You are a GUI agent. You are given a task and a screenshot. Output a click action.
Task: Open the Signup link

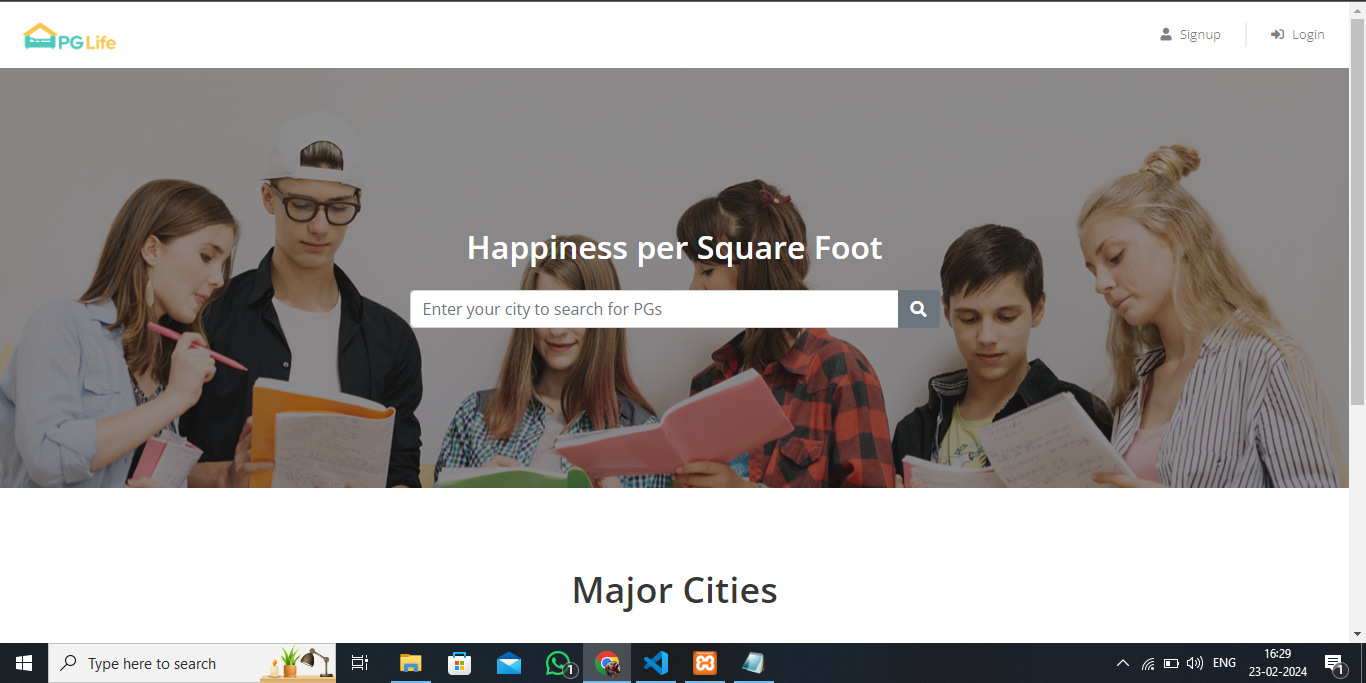[1190, 35]
